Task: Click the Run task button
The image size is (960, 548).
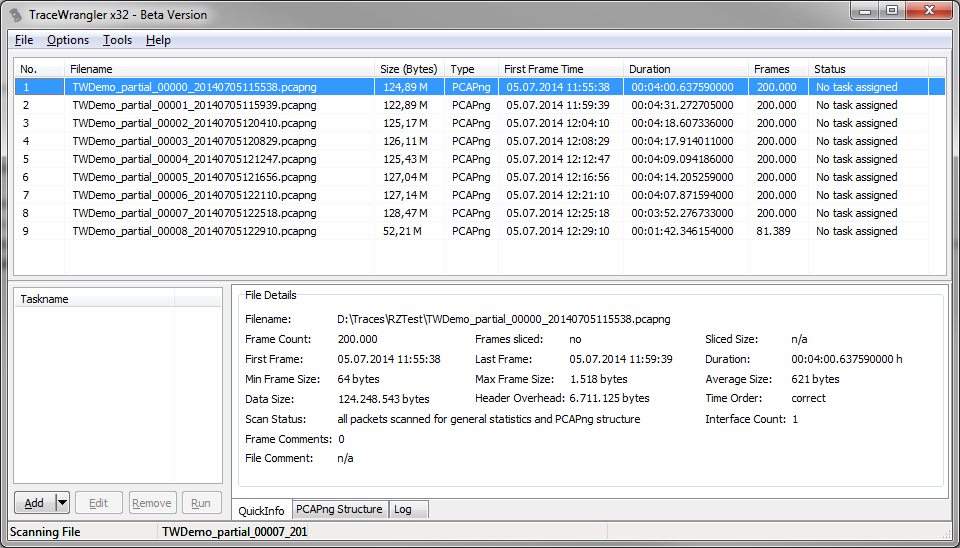Action: point(201,503)
